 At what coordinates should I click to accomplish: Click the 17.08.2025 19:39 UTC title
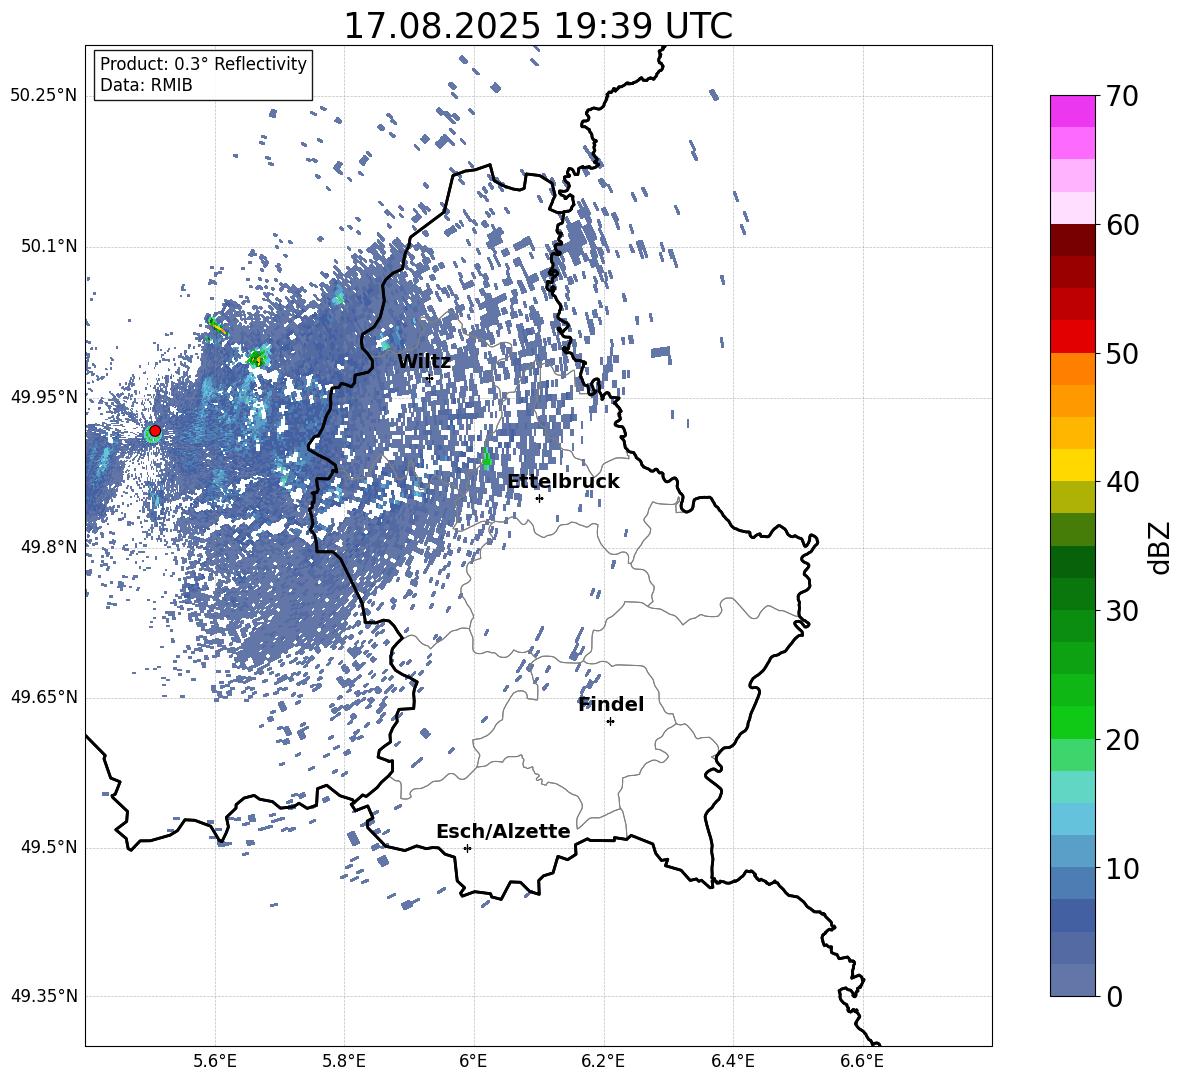[x=538, y=26]
